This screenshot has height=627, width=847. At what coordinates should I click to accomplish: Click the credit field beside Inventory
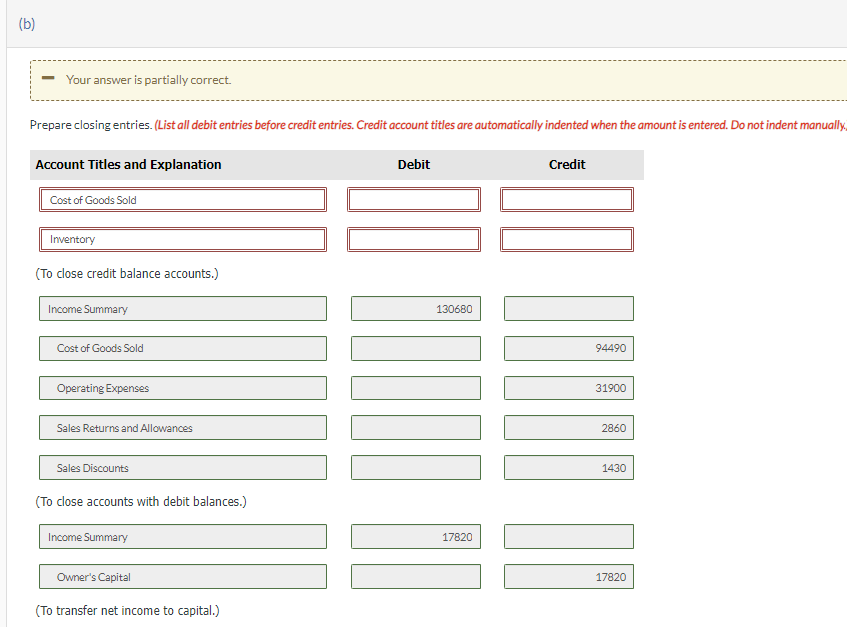(566, 239)
